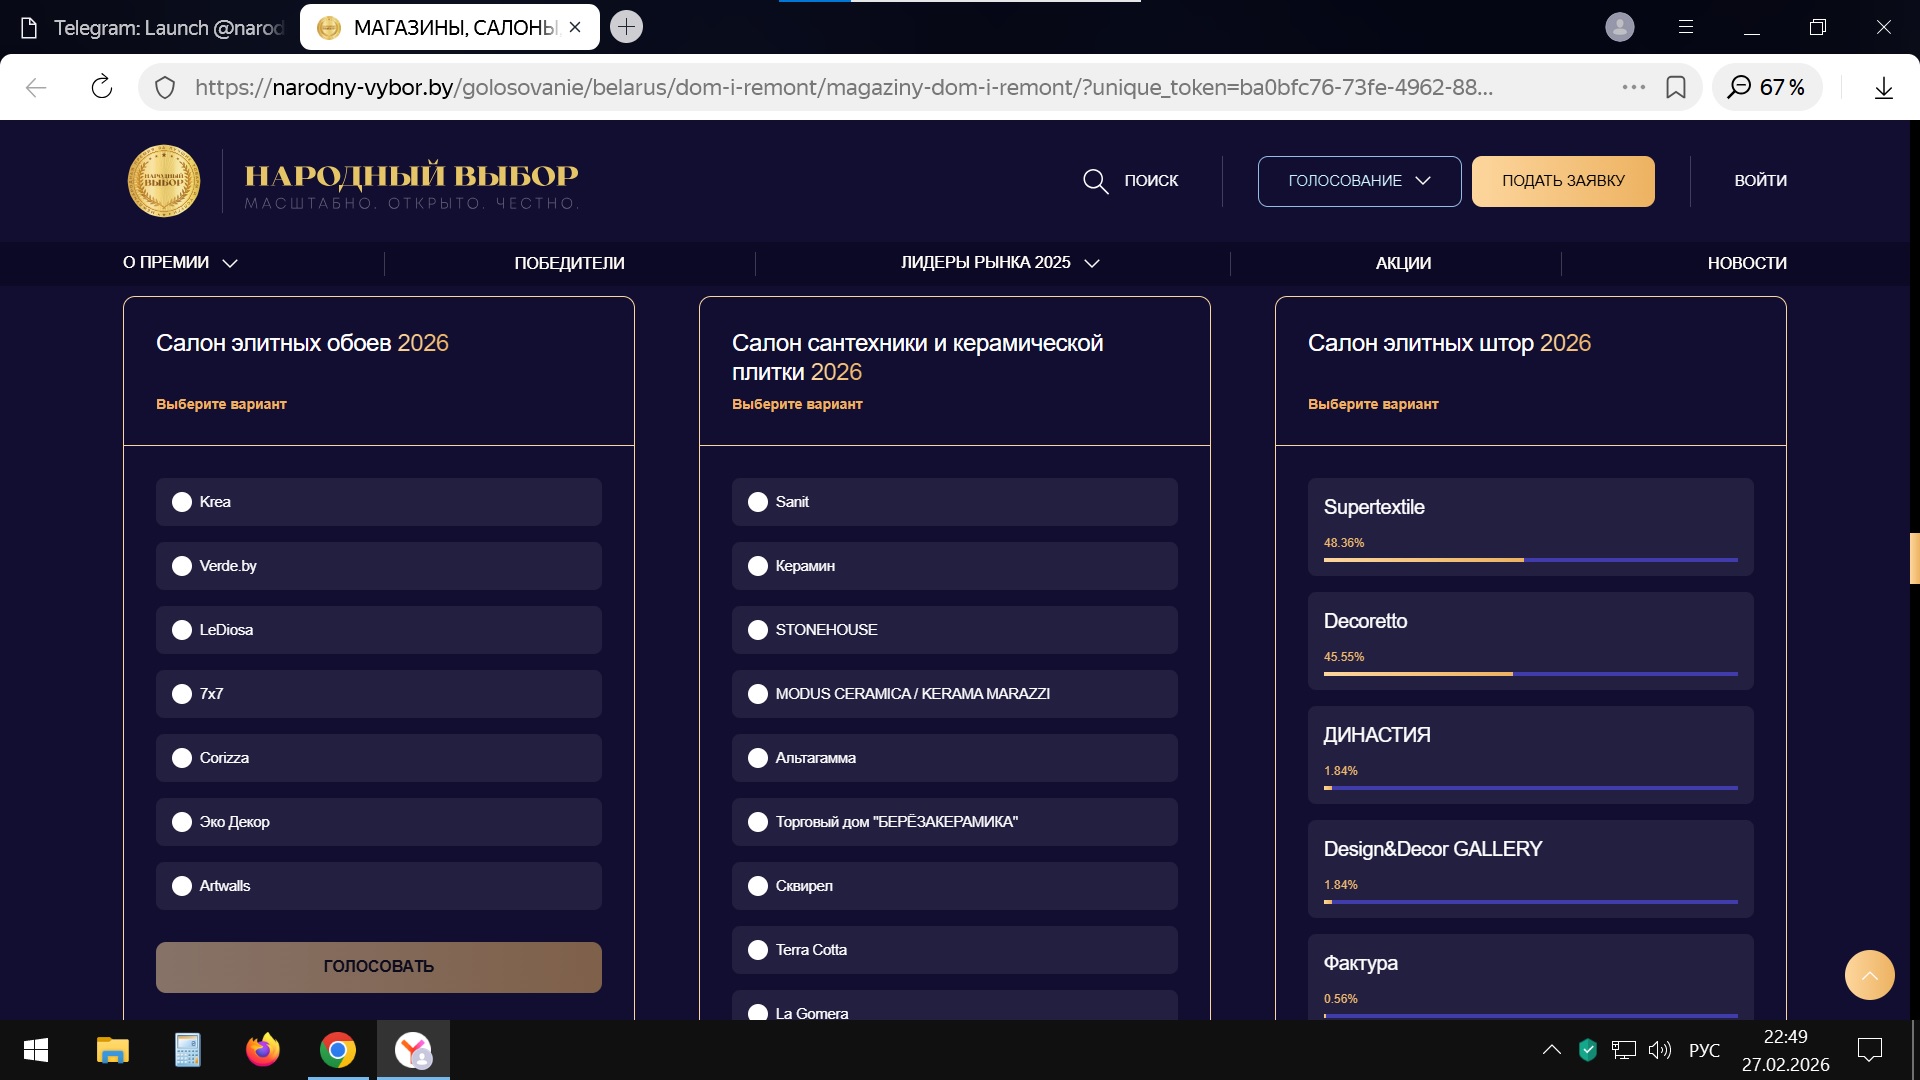Reload the page with the refresh icon
1920x1080 pixels.
point(101,87)
